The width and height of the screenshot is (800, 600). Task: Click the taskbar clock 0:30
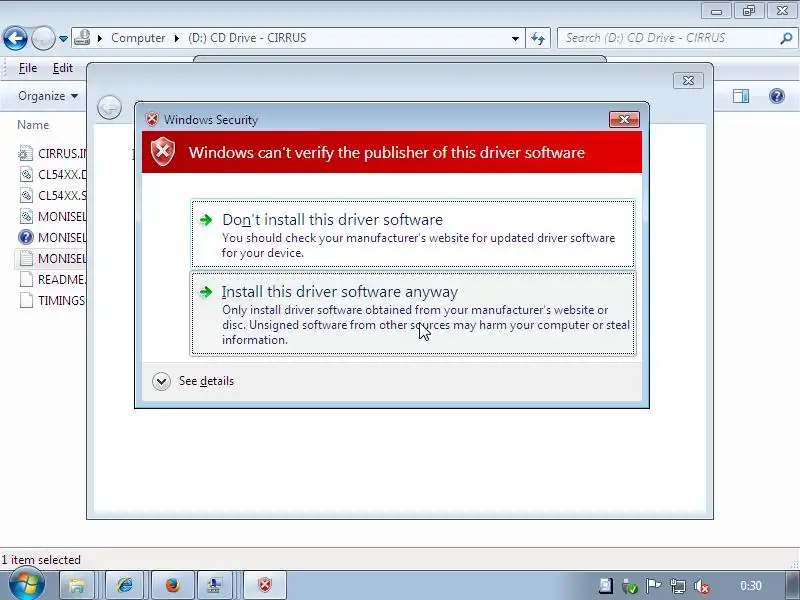point(751,586)
